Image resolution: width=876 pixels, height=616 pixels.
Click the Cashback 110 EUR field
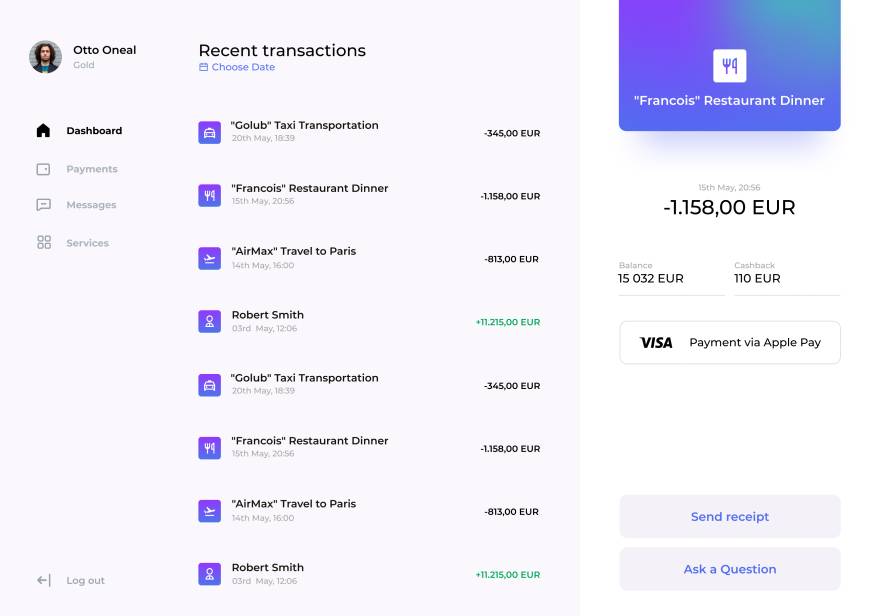click(x=786, y=278)
